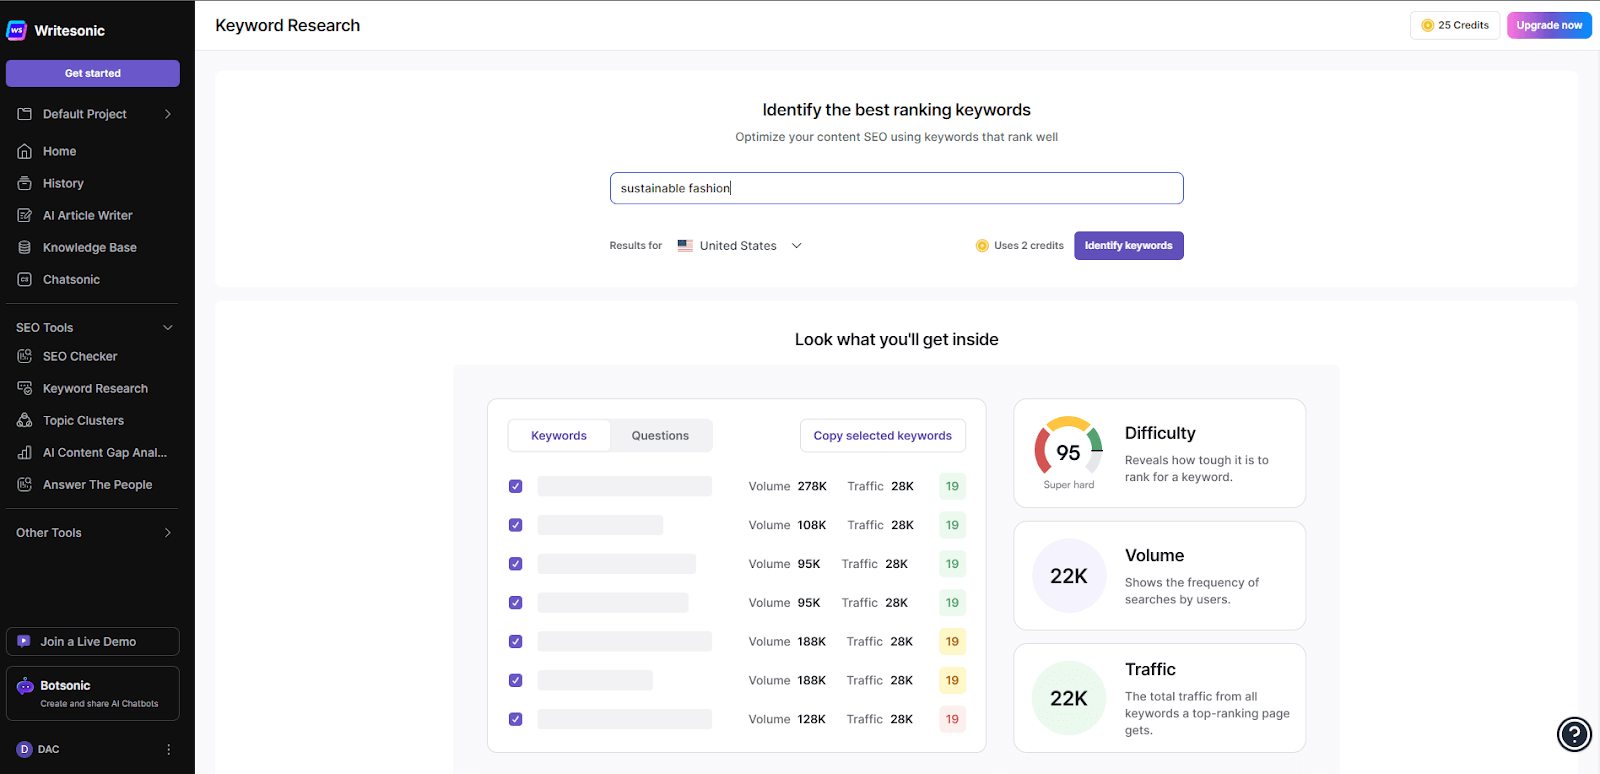Click the History icon in sidebar
This screenshot has height=774, width=1600.
[25, 183]
